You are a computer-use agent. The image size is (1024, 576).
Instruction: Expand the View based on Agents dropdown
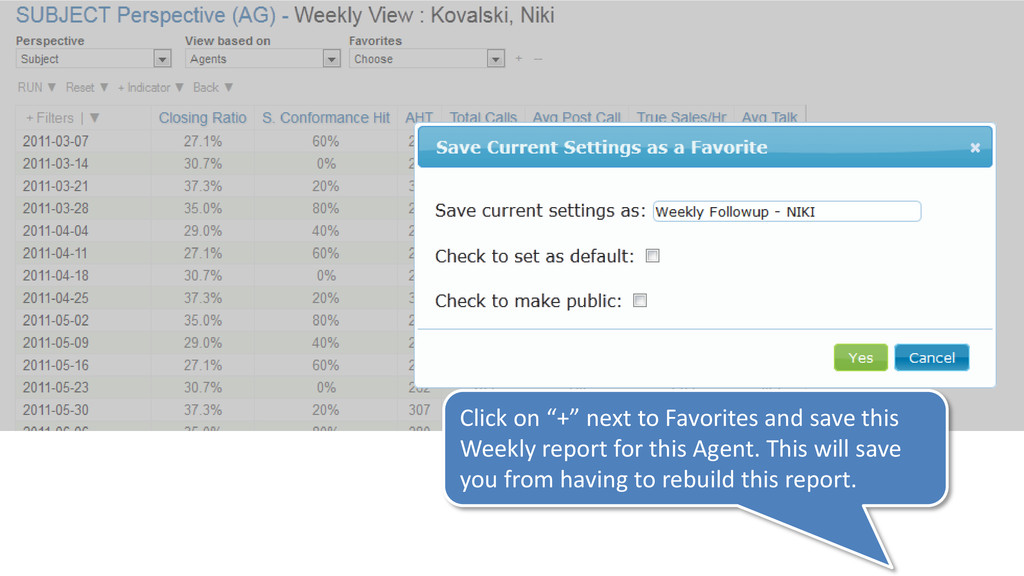pos(332,59)
